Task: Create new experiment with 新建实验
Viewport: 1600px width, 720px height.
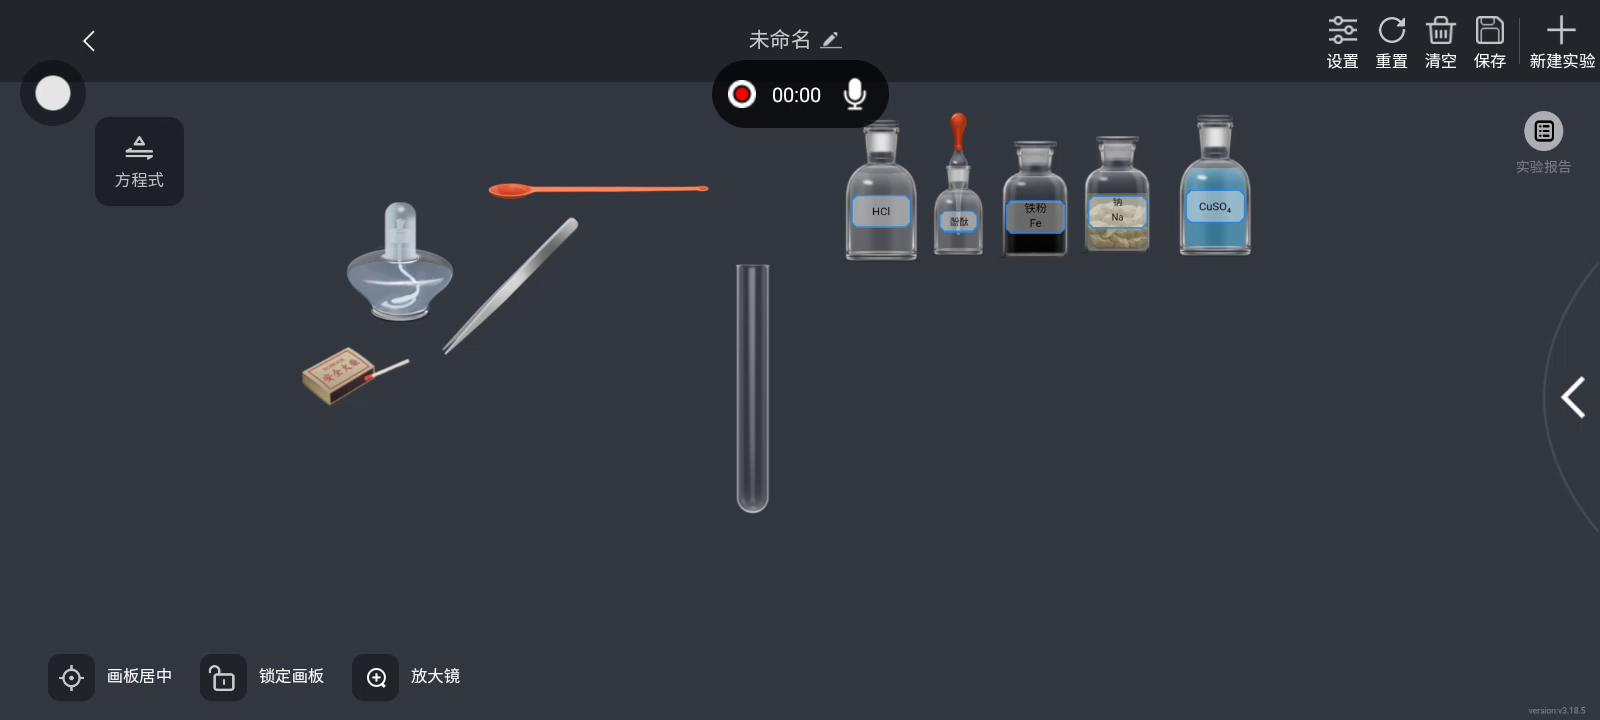Action: click(x=1561, y=42)
